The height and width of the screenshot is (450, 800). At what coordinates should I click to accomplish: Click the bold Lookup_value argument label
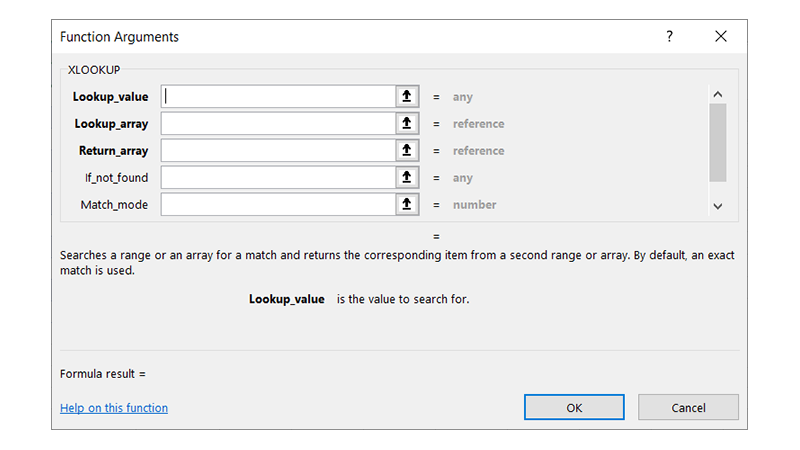click(x=110, y=97)
